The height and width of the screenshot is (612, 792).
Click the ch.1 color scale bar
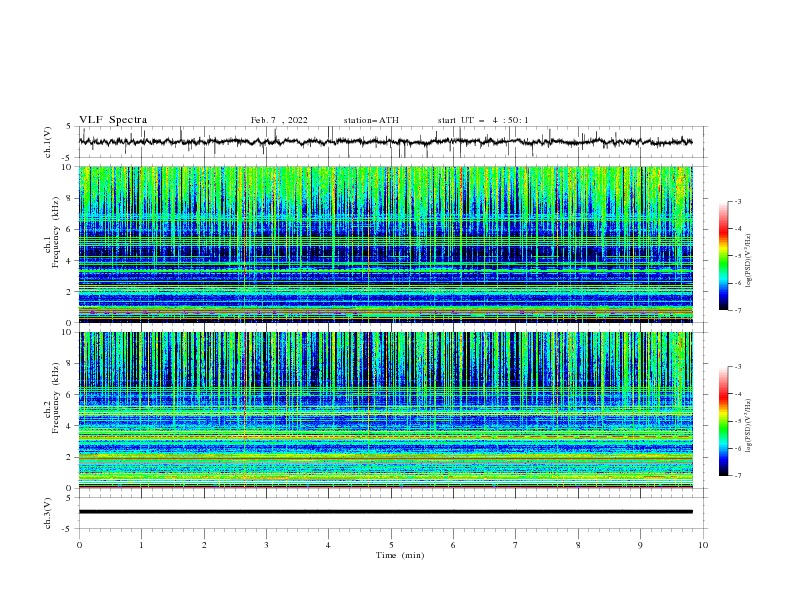pos(723,256)
